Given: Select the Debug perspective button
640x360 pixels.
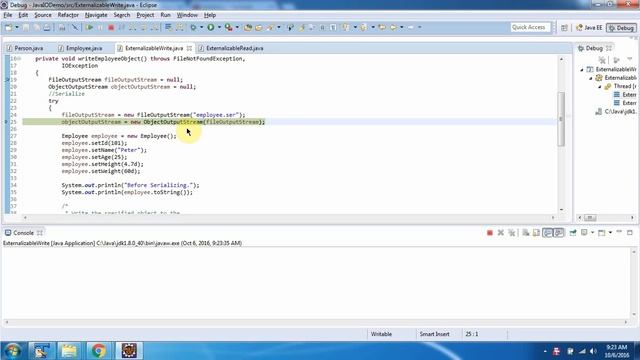Looking at the screenshot, I should [x=621, y=28].
